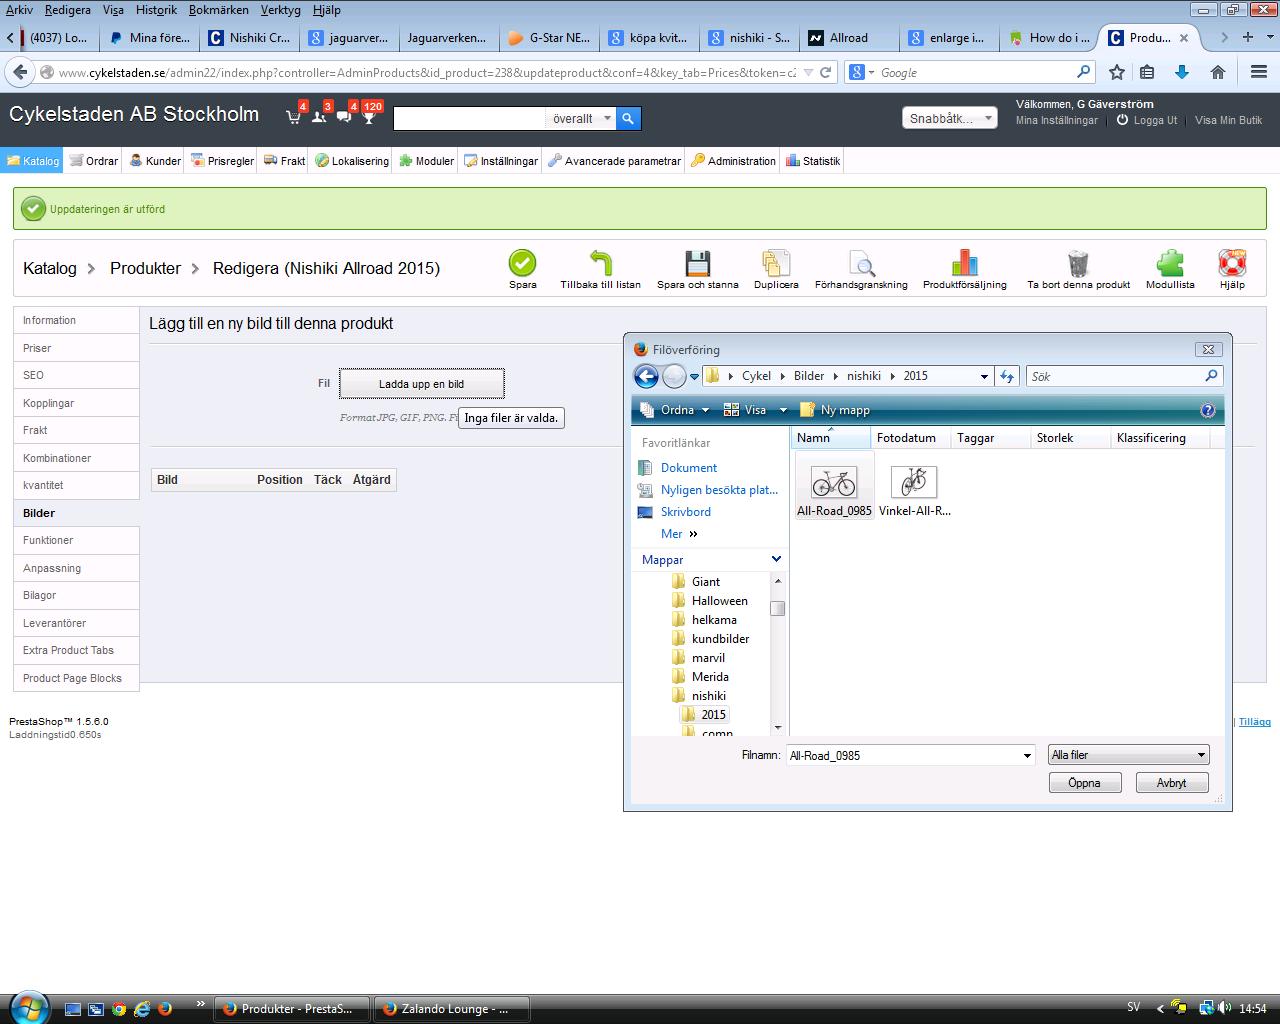Switch to the Allroad browser tab
Viewport: 1280px width, 1024px height.
[848, 38]
